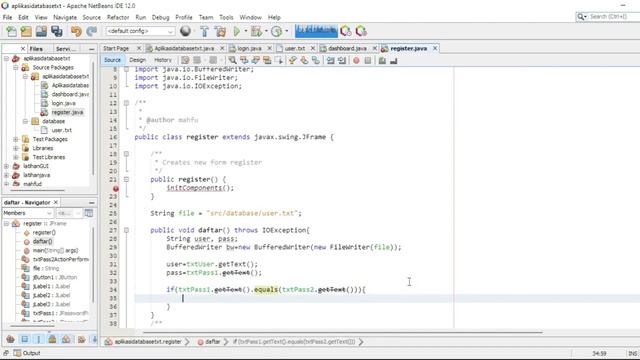The width and height of the screenshot is (640, 360).
Task: Toggle sixth Navigator filter button at bottom
Action: (x=81, y=339)
